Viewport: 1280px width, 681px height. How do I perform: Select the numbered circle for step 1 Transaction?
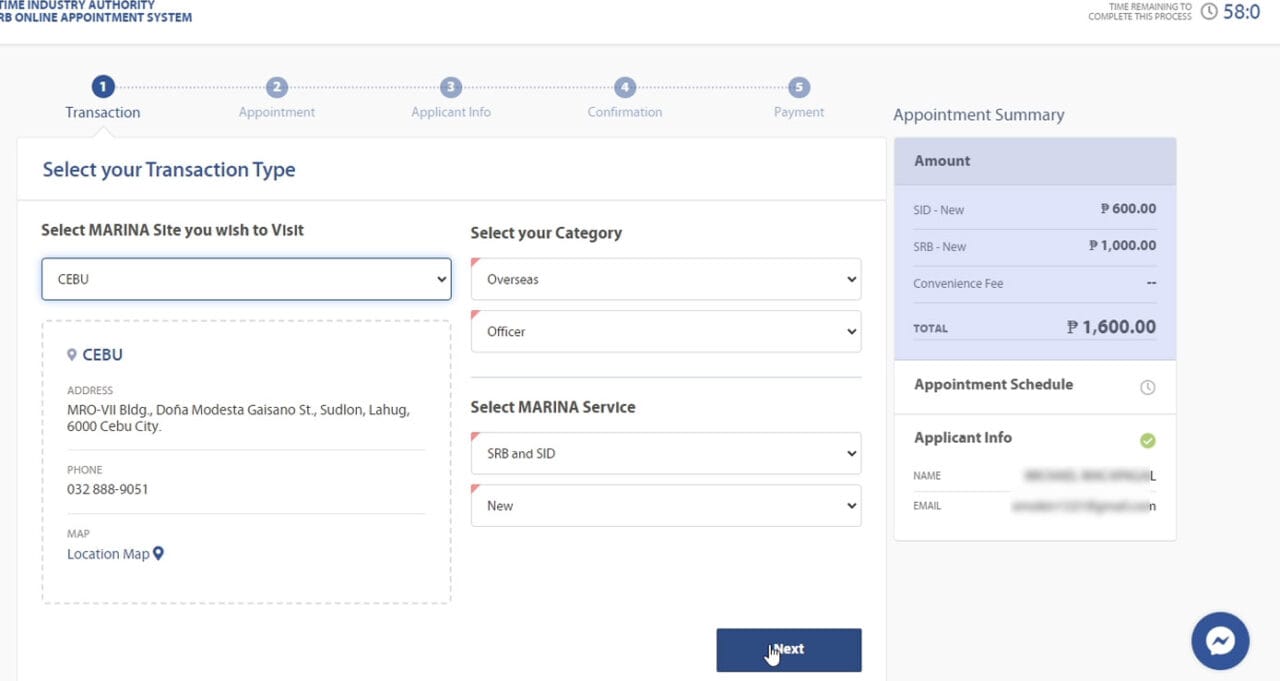(102, 85)
